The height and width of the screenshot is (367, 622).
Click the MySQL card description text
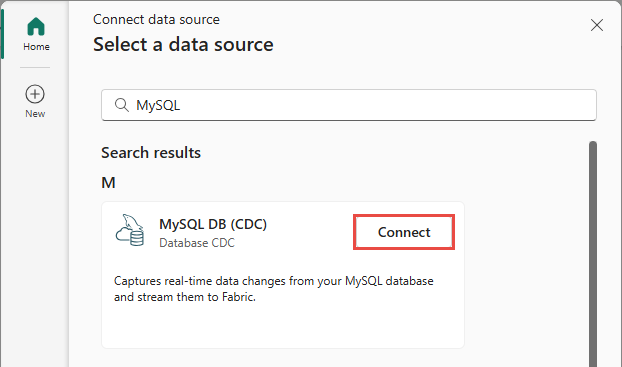(x=273, y=289)
